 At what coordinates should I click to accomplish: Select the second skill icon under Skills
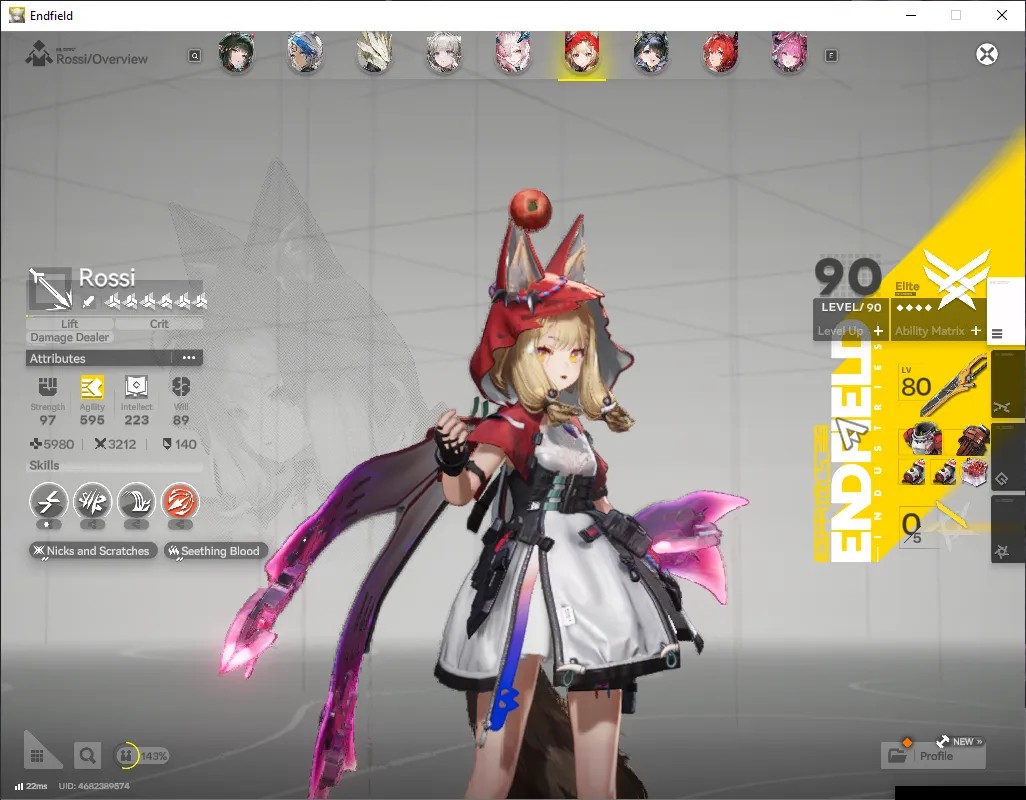click(92, 501)
